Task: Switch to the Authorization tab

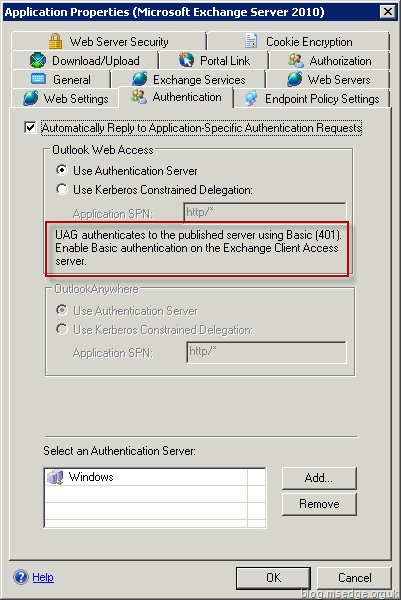Action: click(x=329, y=60)
